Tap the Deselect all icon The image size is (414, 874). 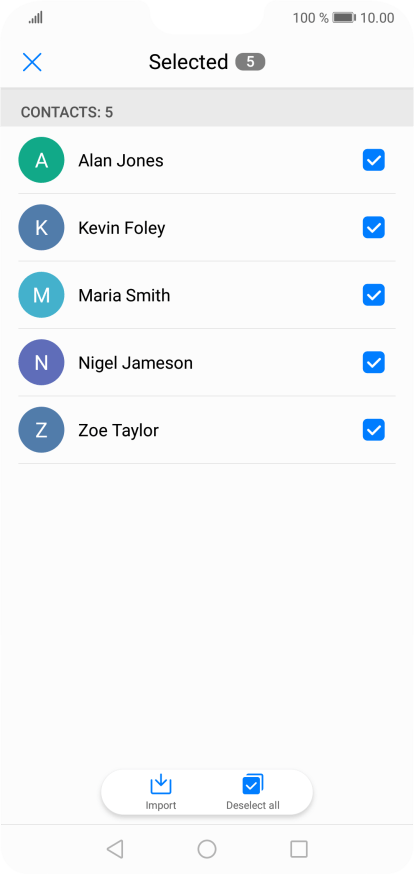(252, 784)
